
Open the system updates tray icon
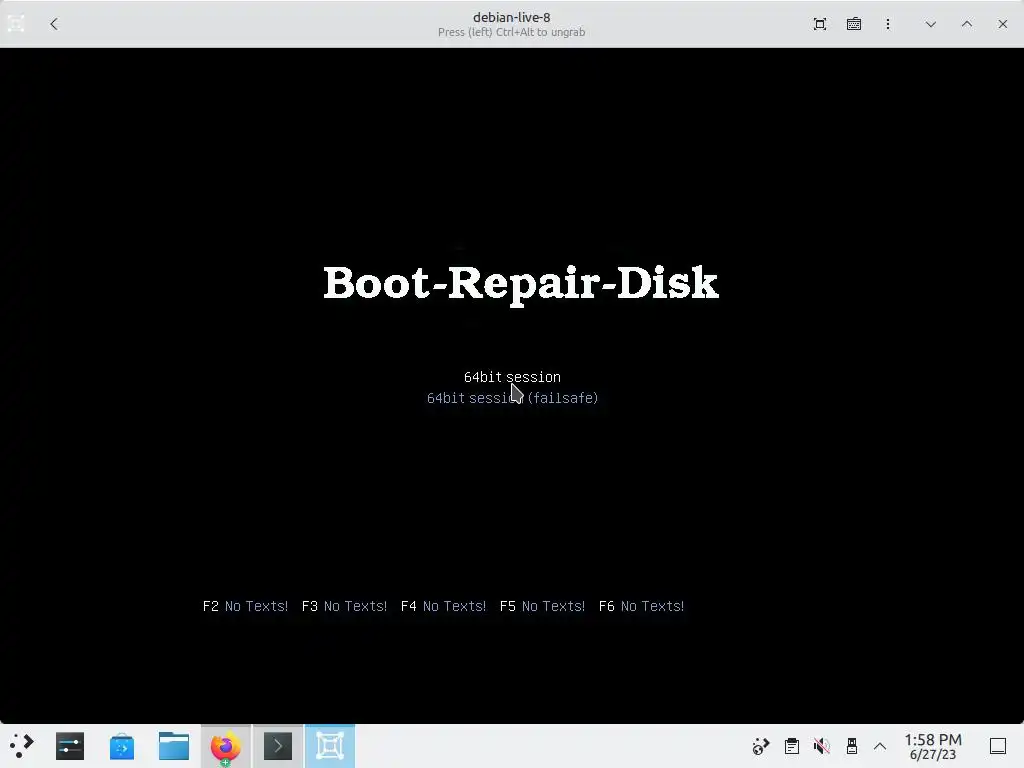[761, 746]
